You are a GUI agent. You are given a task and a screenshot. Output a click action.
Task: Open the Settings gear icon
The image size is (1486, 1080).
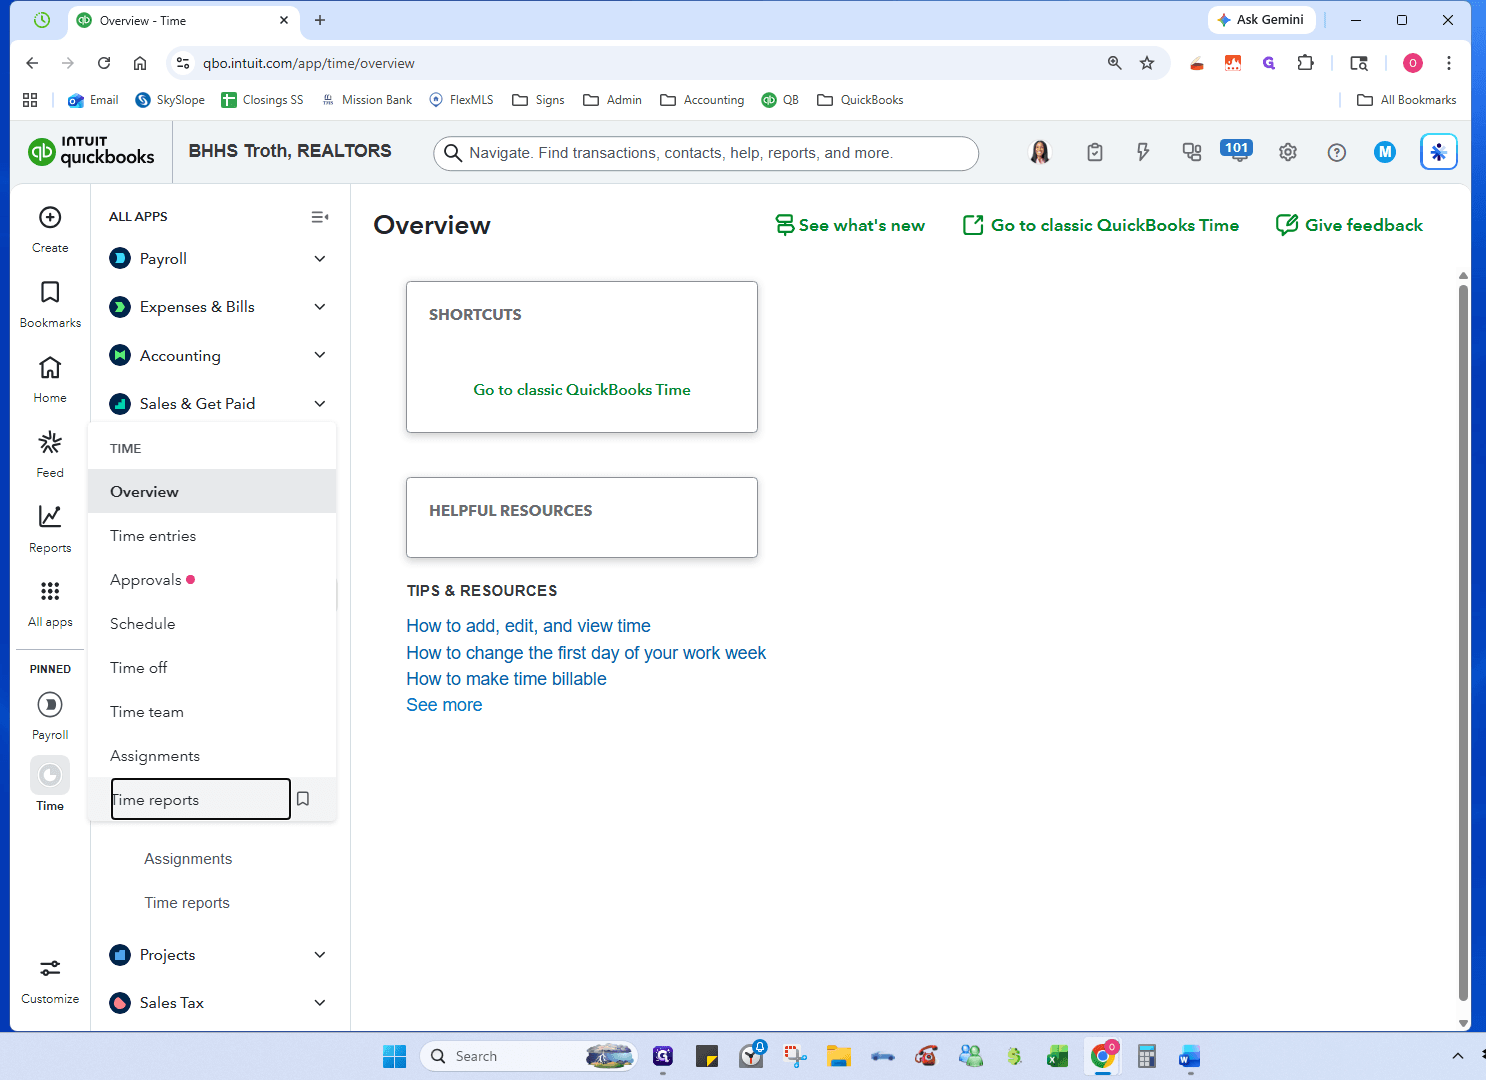click(x=1288, y=152)
